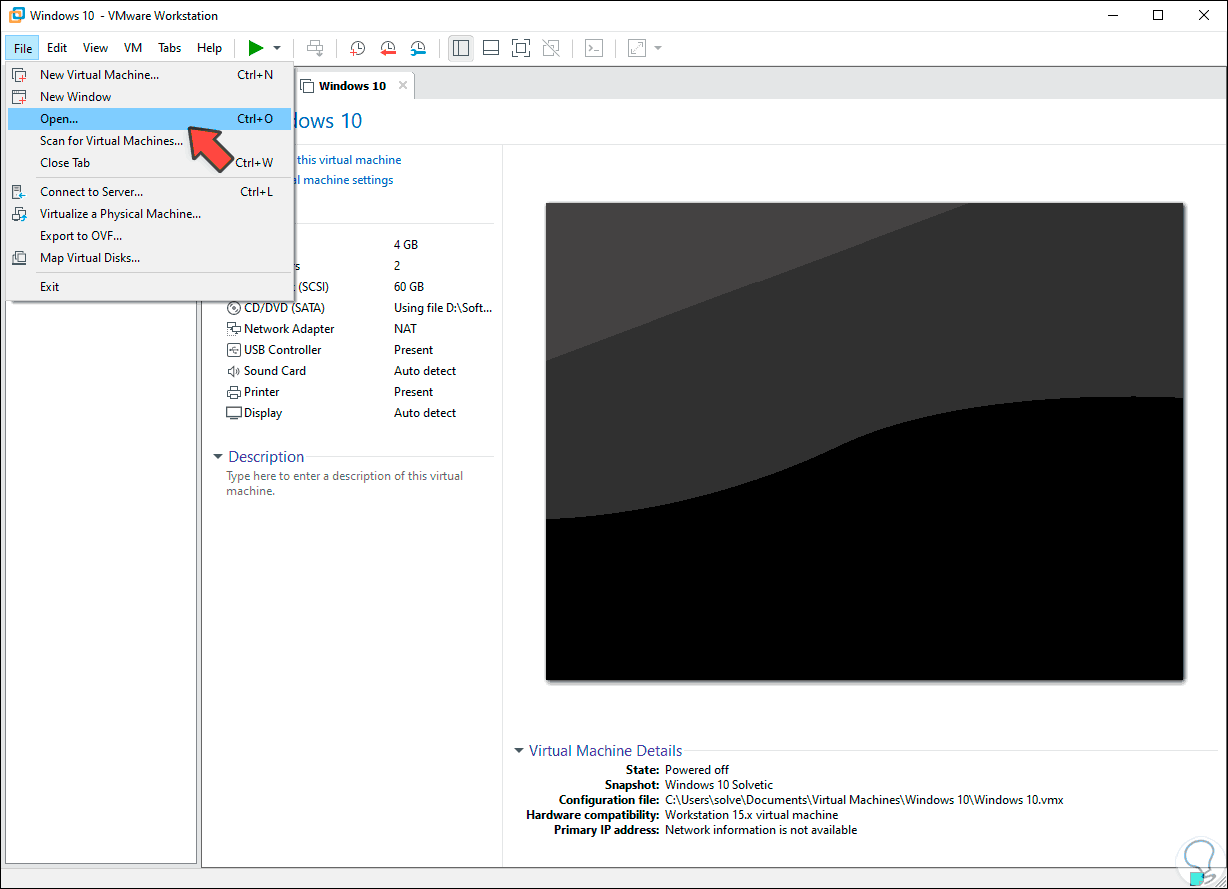This screenshot has height=889, width=1228.
Task: Toggle the thumbnail bar toolbar icon
Action: (x=491, y=48)
